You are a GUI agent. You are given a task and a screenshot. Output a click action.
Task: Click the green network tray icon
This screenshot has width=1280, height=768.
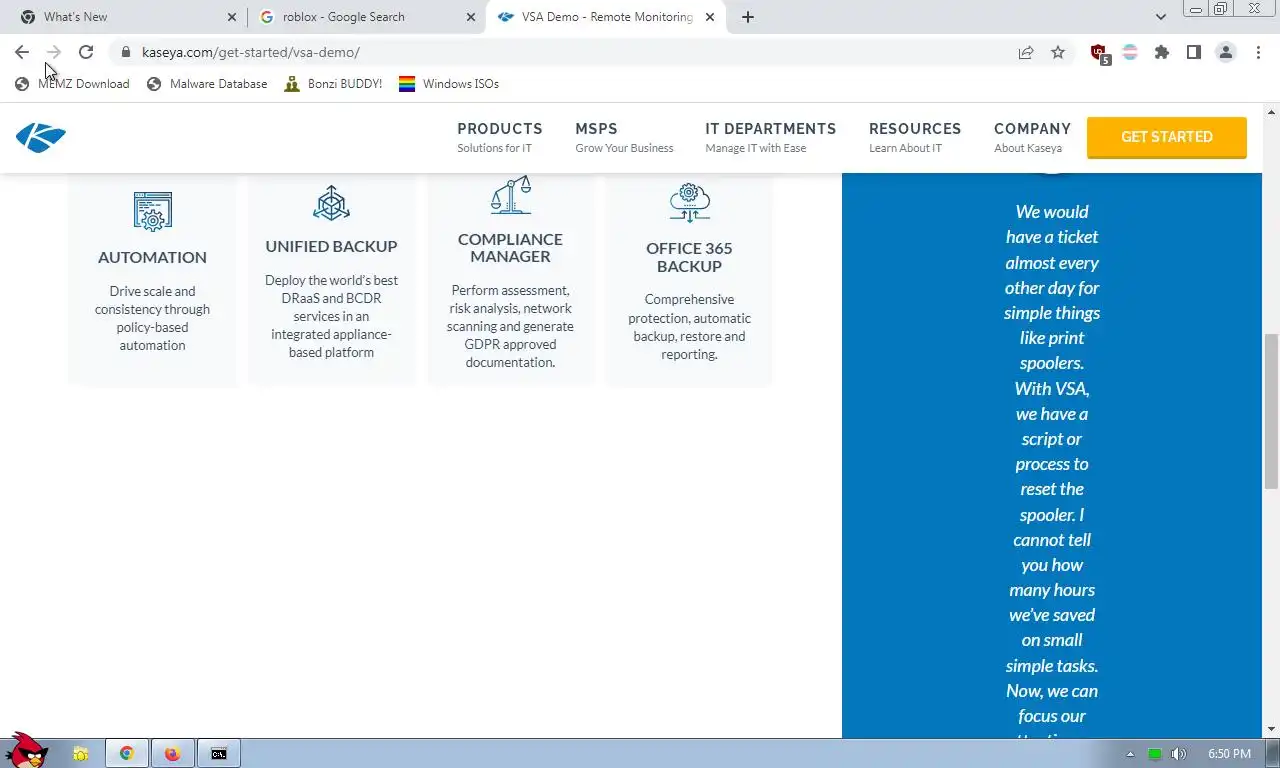pos(1154,754)
